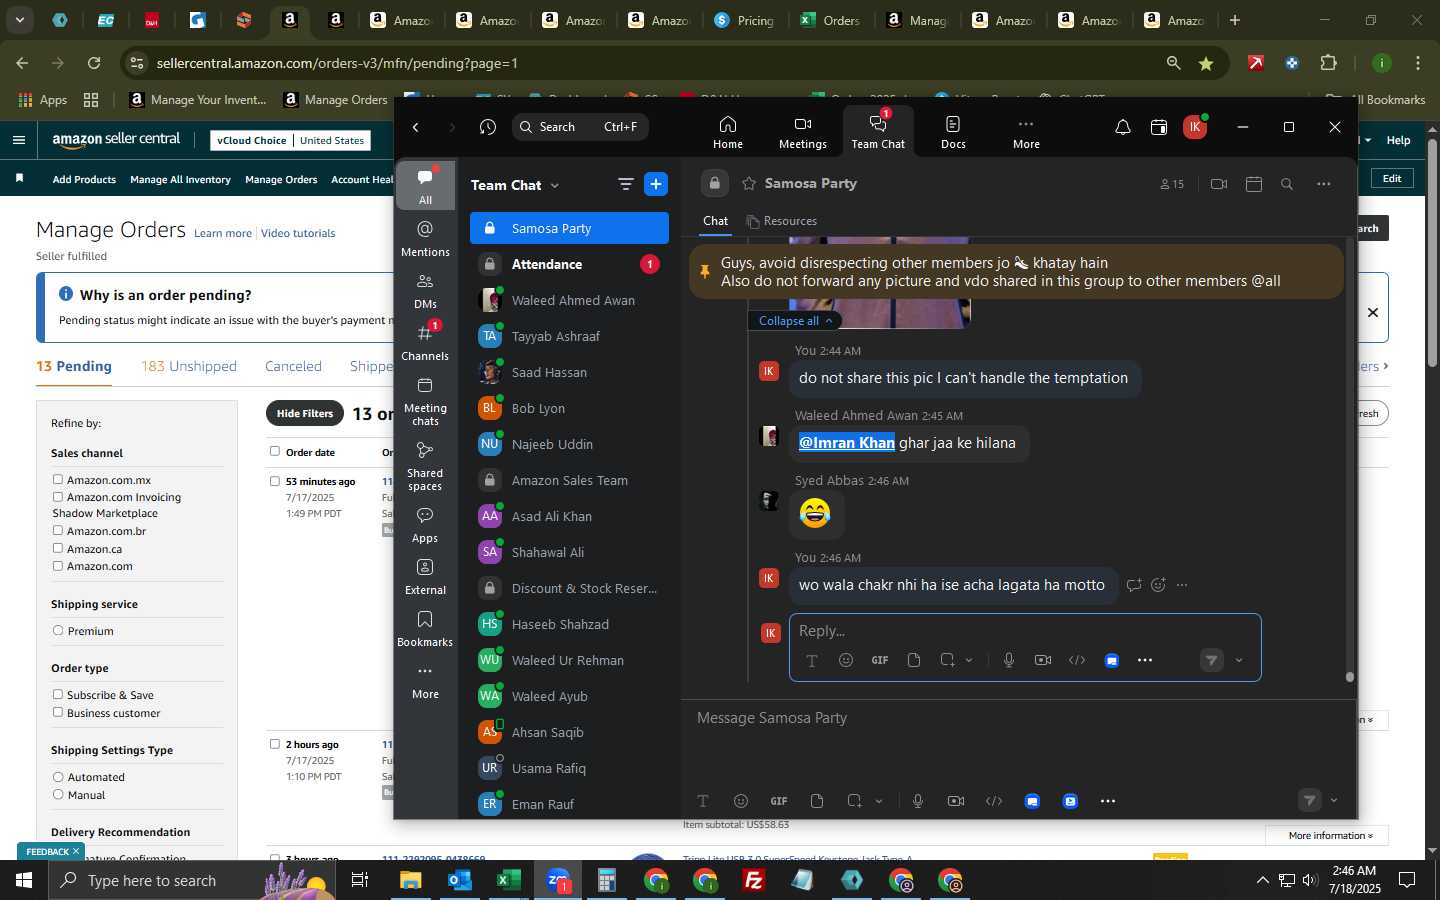Open Zoom notifications bell
Image resolution: width=1440 pixels, height=900 pixels.
coord(1122,127)
